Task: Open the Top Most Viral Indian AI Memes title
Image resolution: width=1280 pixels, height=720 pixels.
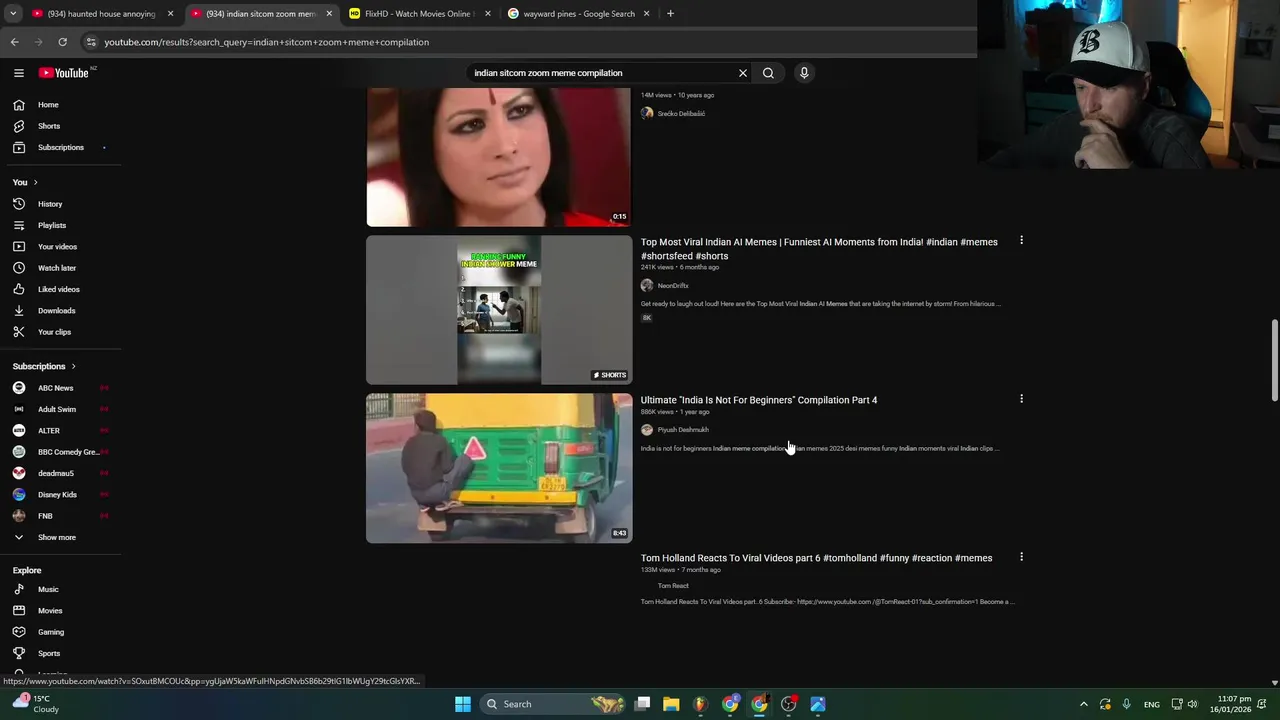Action: (819, 249)
